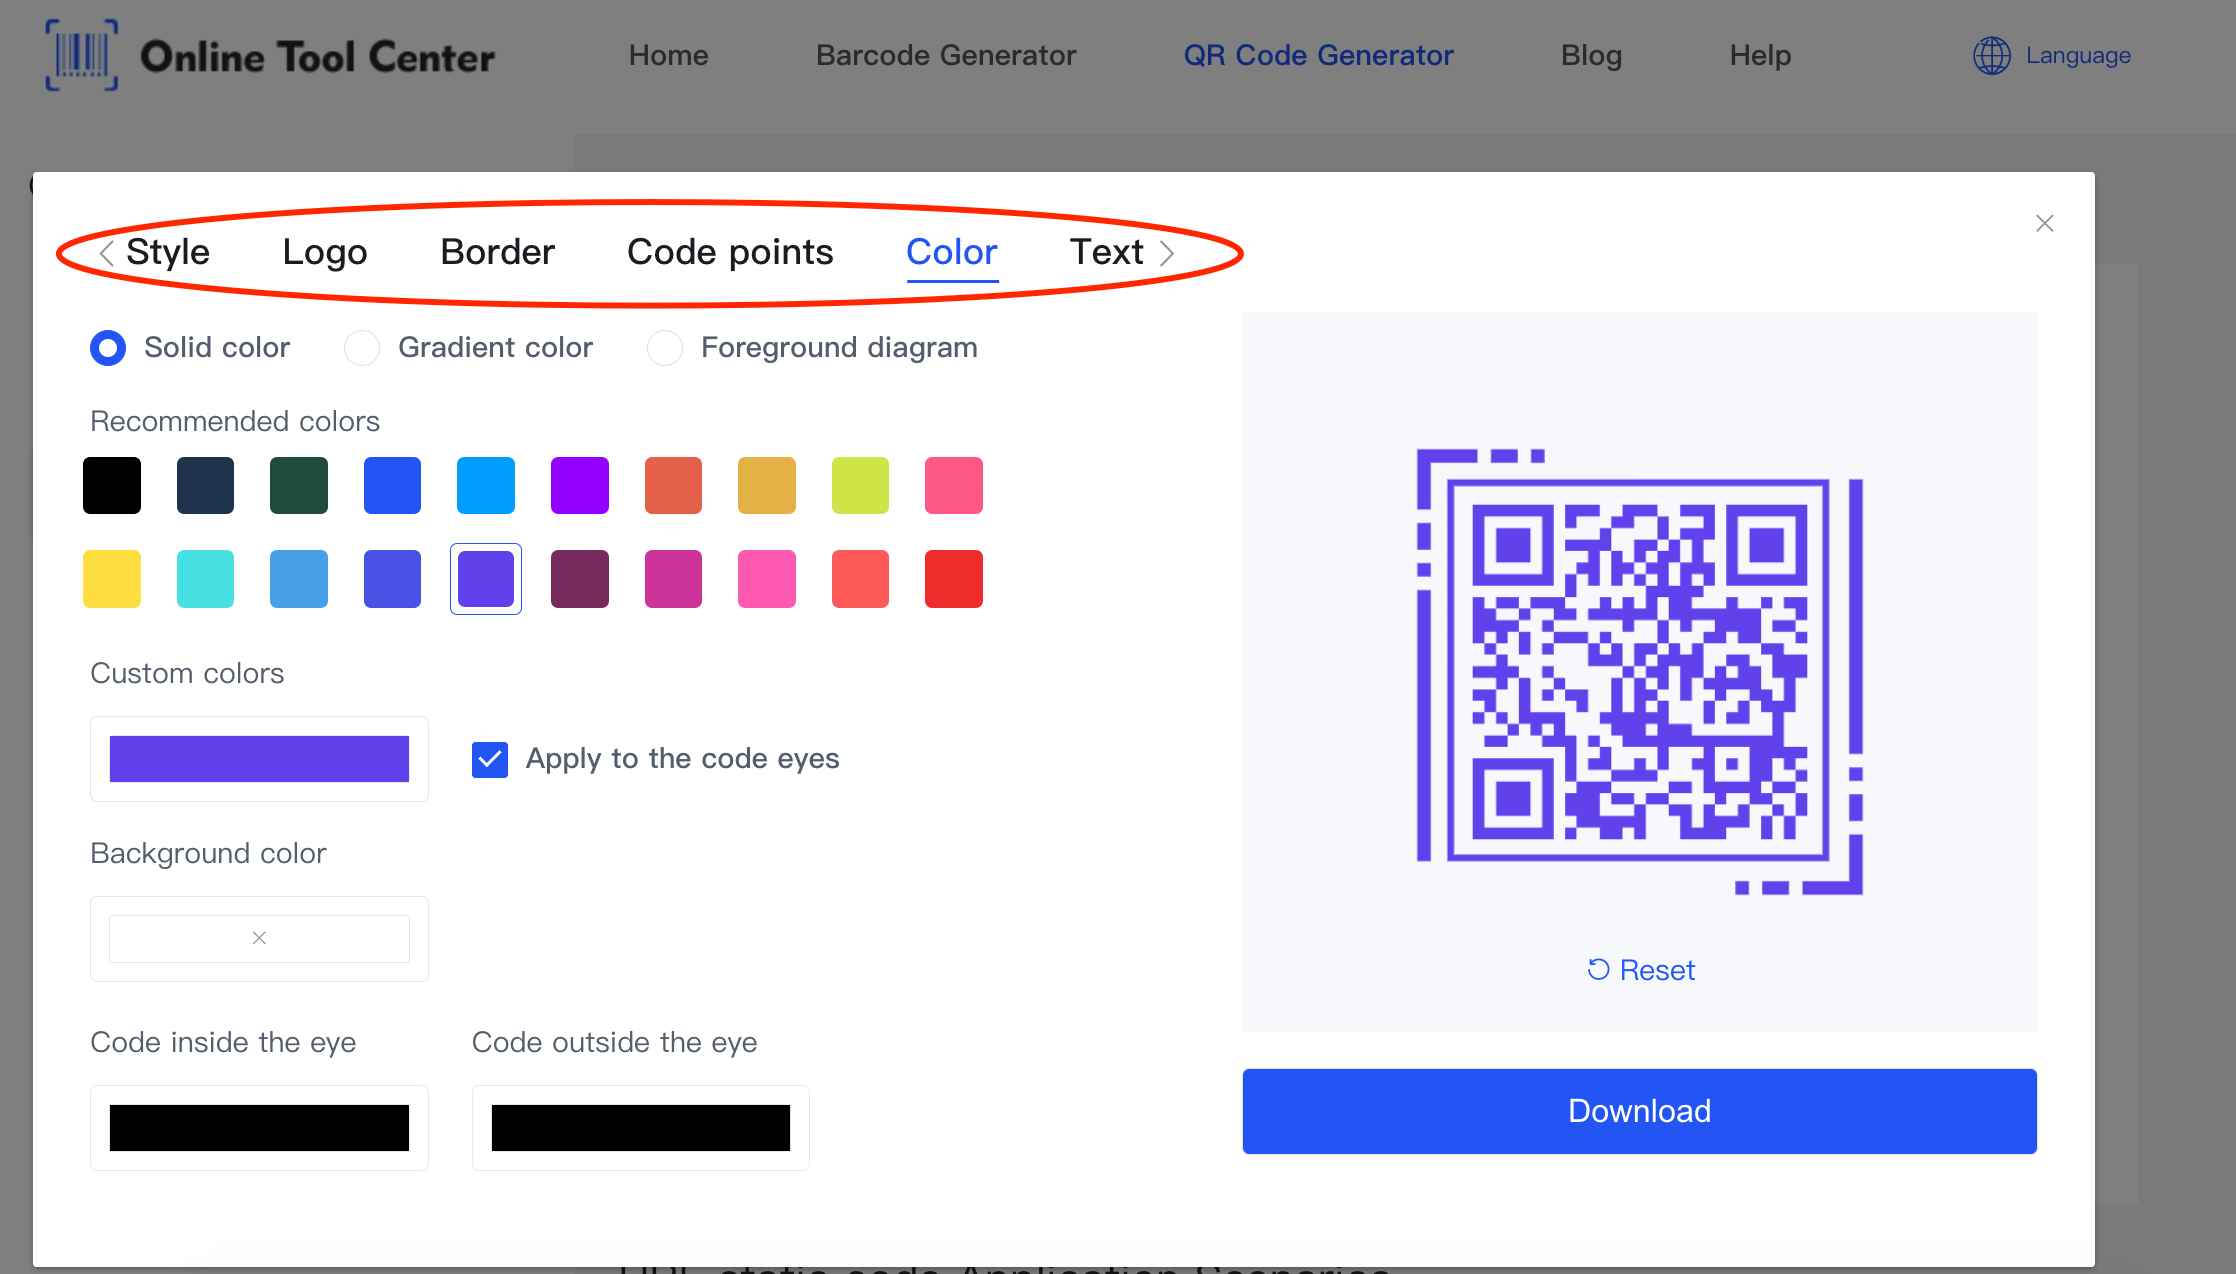Click the Background color input field
Image resolution: width=2236 pixels, height=1274 pixels.
pyautogui.click(x=256, y=938)
